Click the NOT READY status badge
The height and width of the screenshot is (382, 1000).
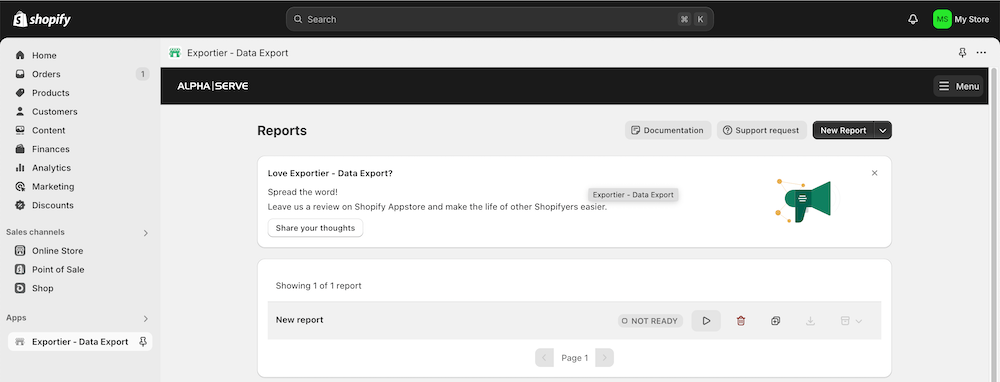pyautogui.click(x=650, y=321)
